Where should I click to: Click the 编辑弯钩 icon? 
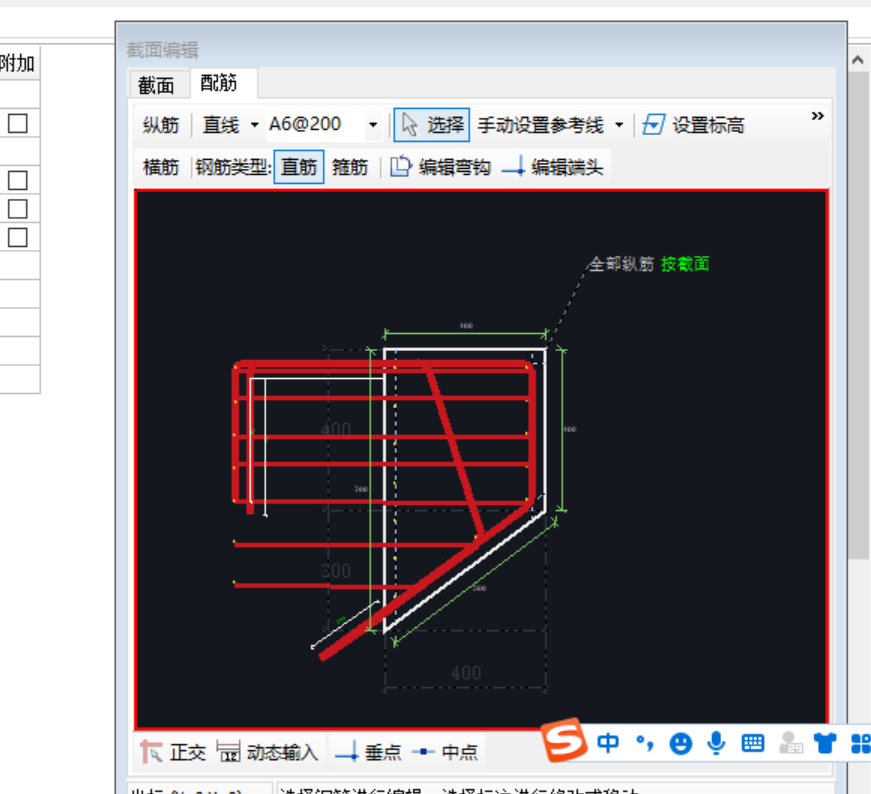400,166
